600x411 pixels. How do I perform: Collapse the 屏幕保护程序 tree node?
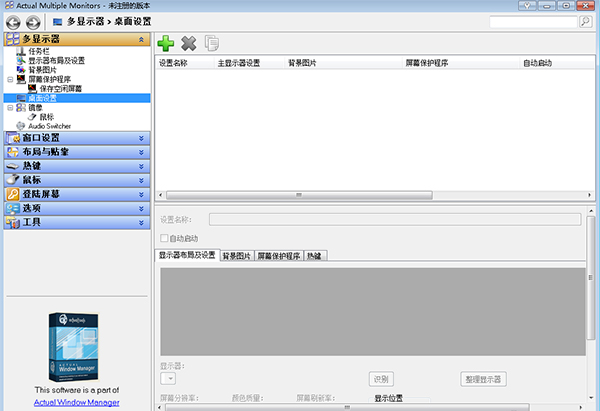tap(10, 79)
